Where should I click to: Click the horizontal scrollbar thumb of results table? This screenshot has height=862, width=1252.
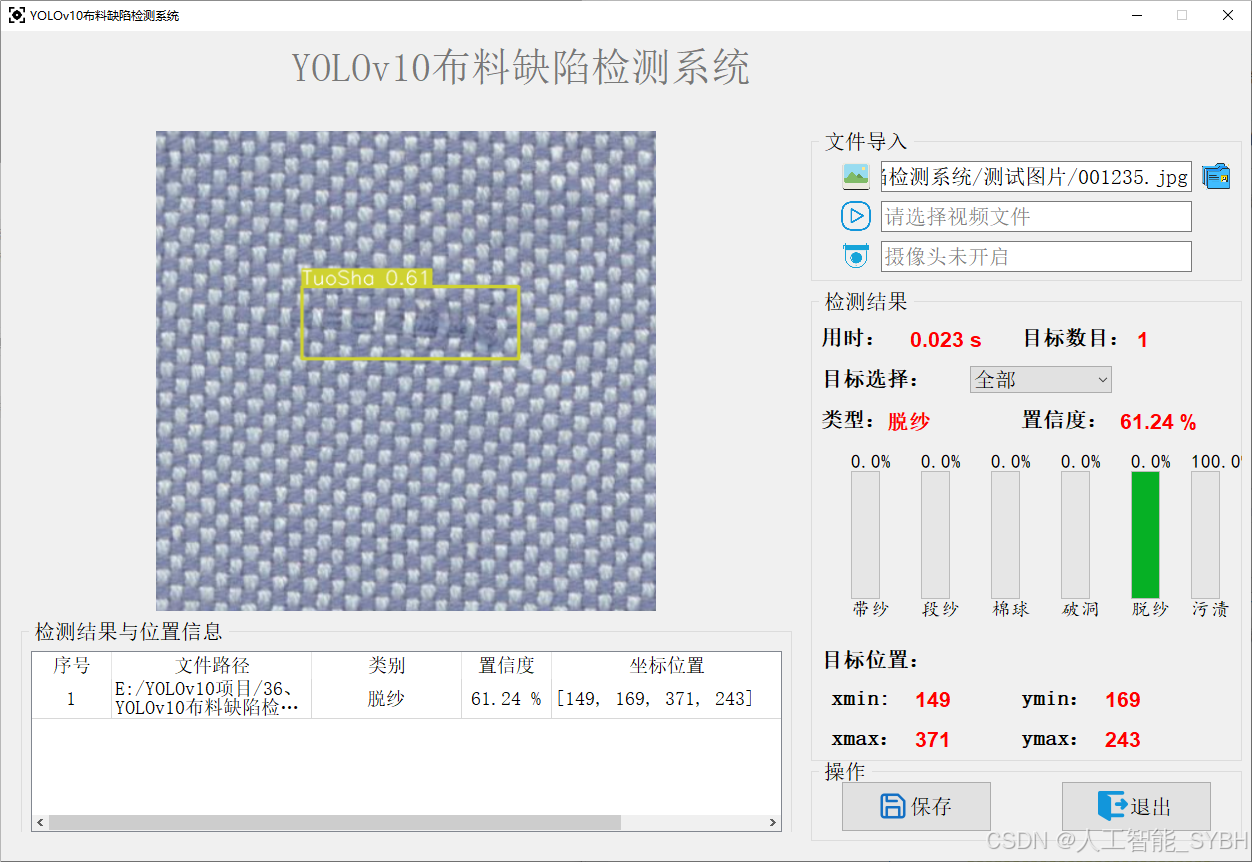click(335, 822)
